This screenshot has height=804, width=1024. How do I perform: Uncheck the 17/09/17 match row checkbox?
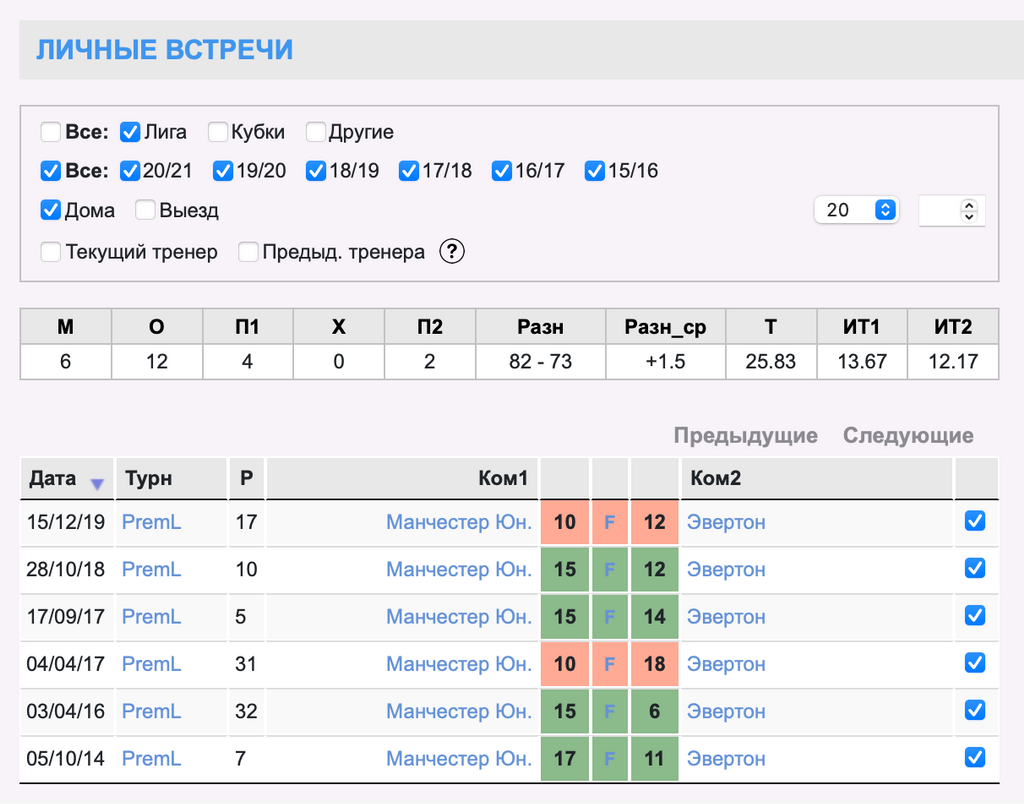pos(975,616)
